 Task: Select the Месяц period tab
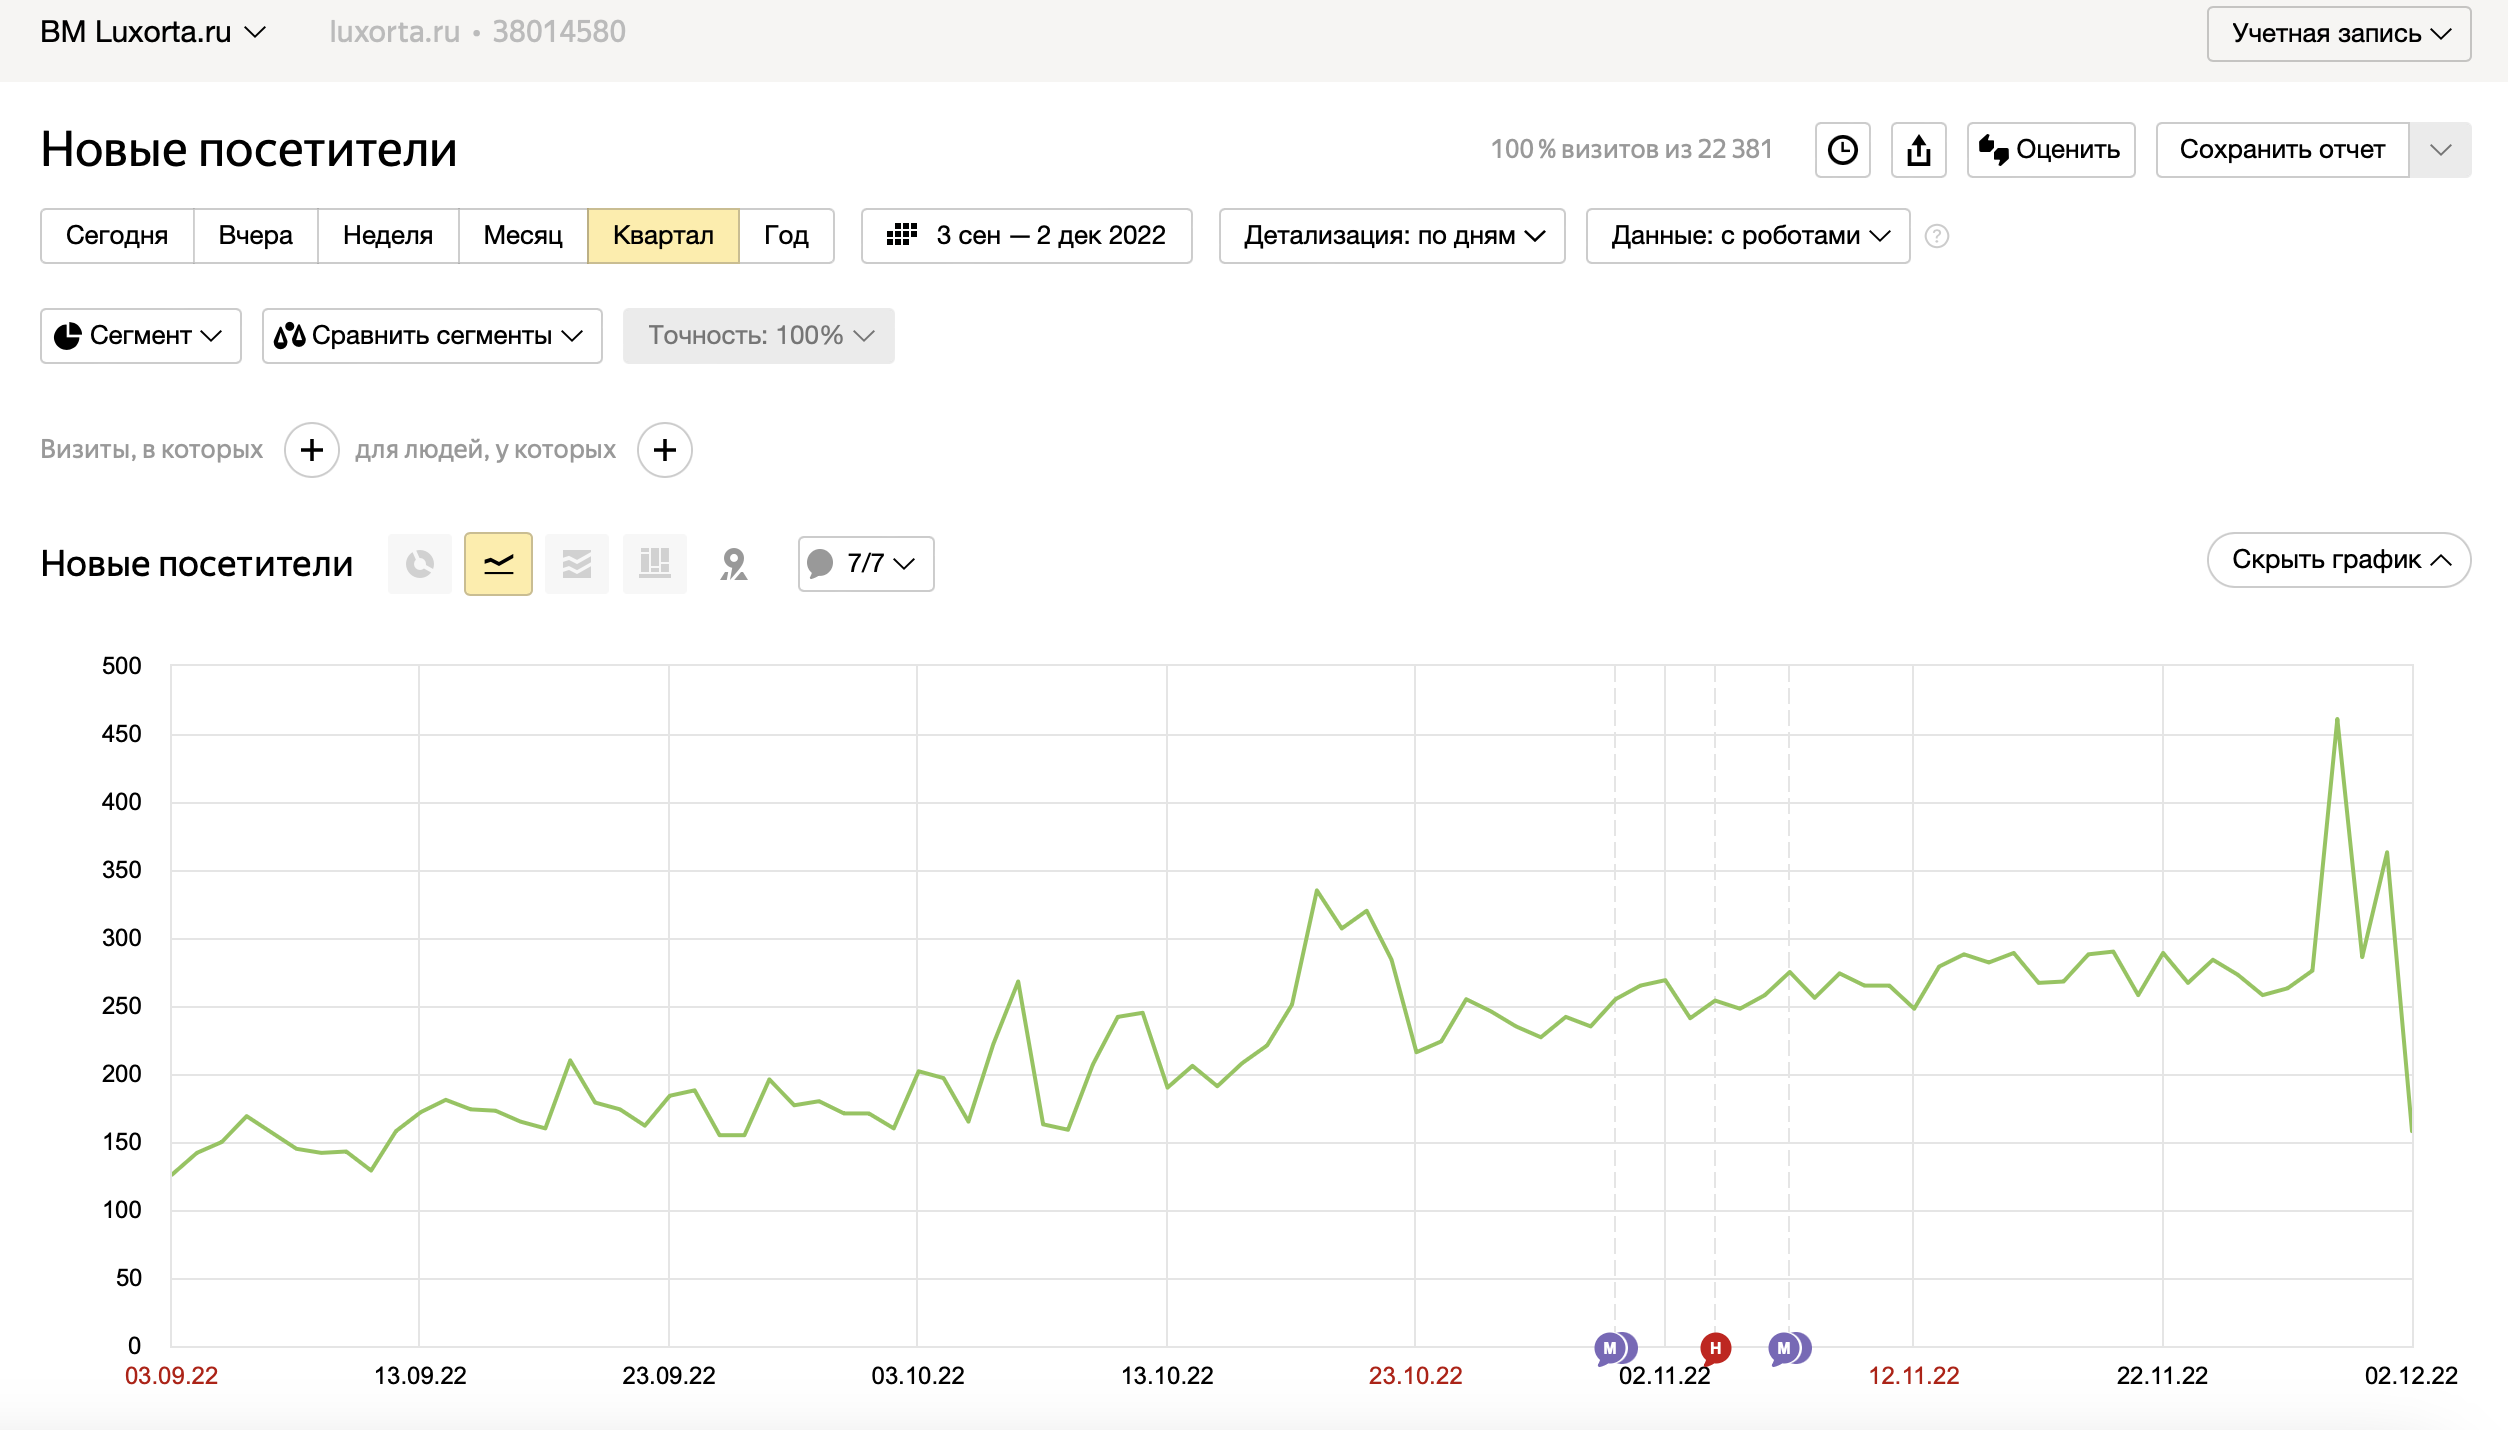pos(522,236)
